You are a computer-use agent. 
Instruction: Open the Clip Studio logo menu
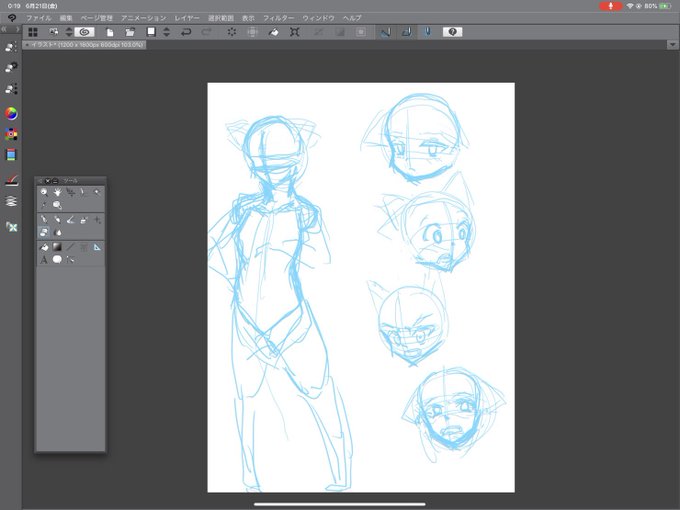click(x=12, y=18)
